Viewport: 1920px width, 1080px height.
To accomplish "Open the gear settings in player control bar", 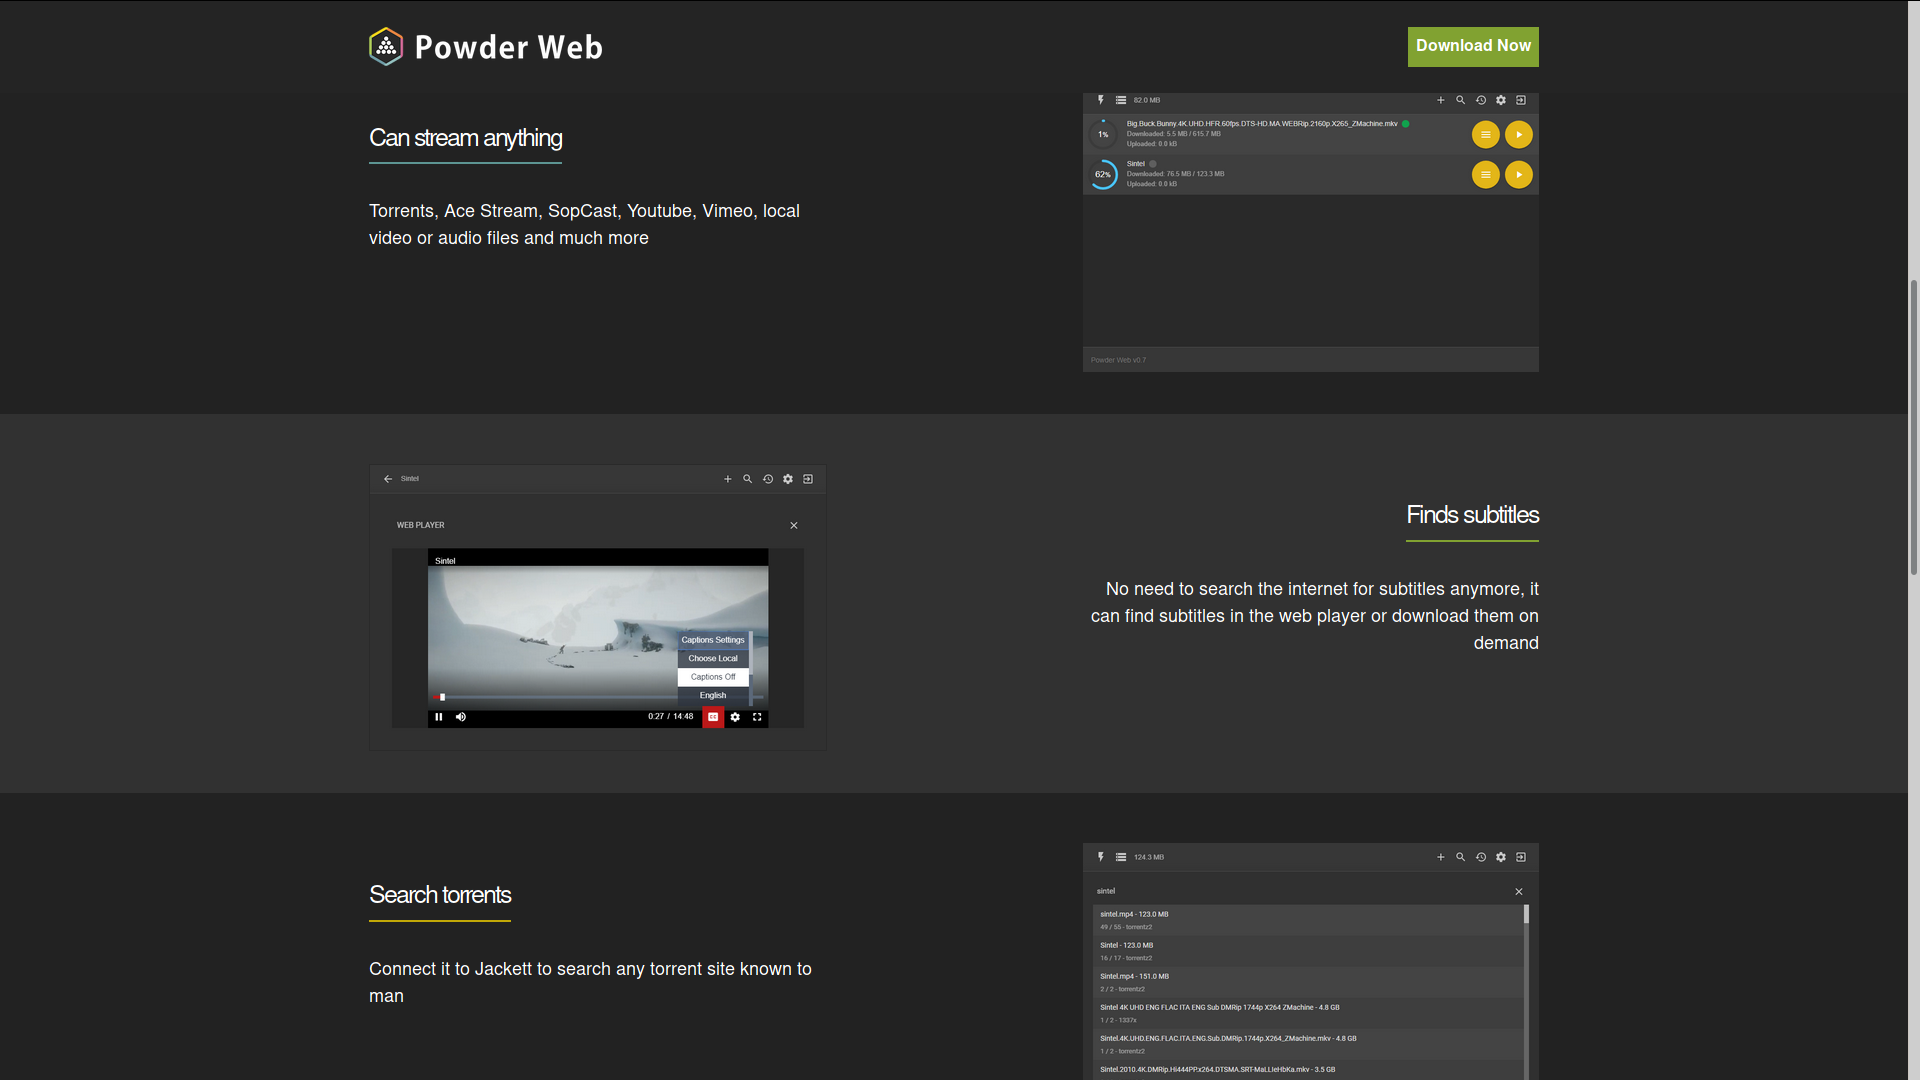I will (x=735, y=717).
